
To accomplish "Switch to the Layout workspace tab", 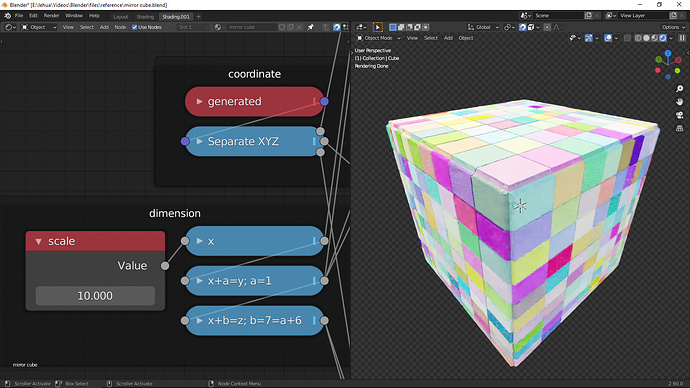I will [120, 17].
